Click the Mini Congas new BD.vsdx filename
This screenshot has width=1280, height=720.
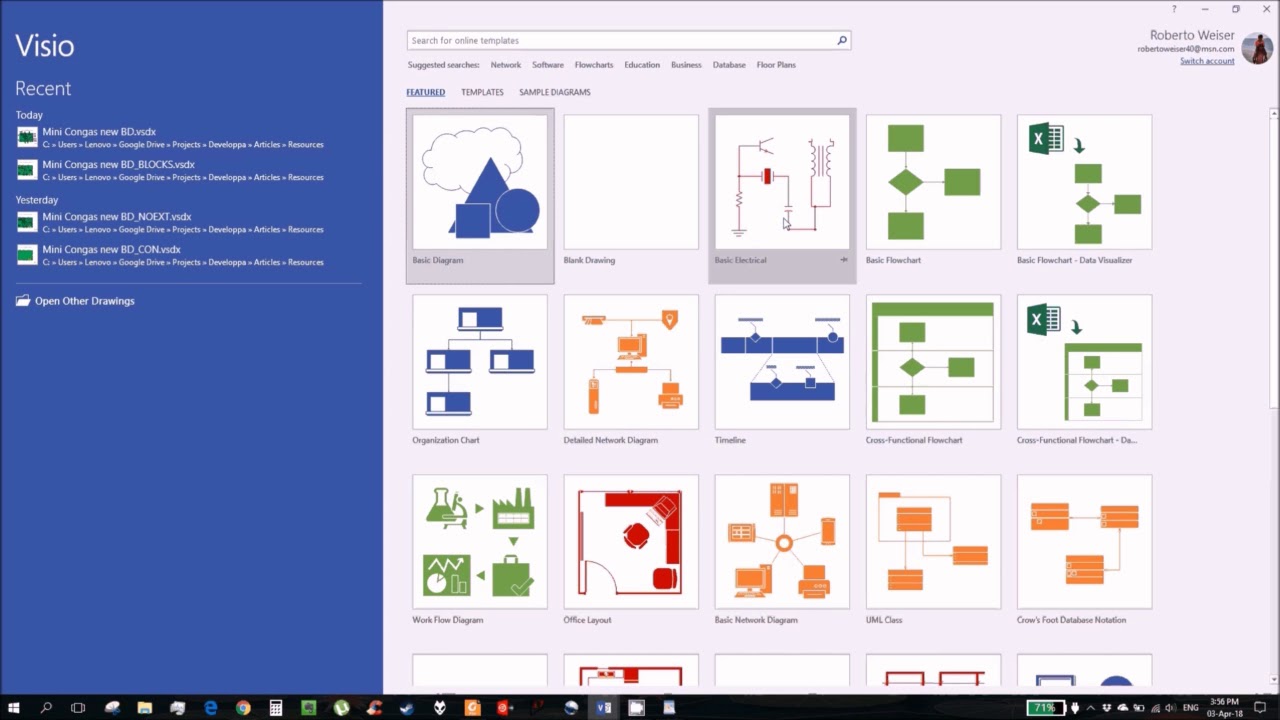point(99,132)
